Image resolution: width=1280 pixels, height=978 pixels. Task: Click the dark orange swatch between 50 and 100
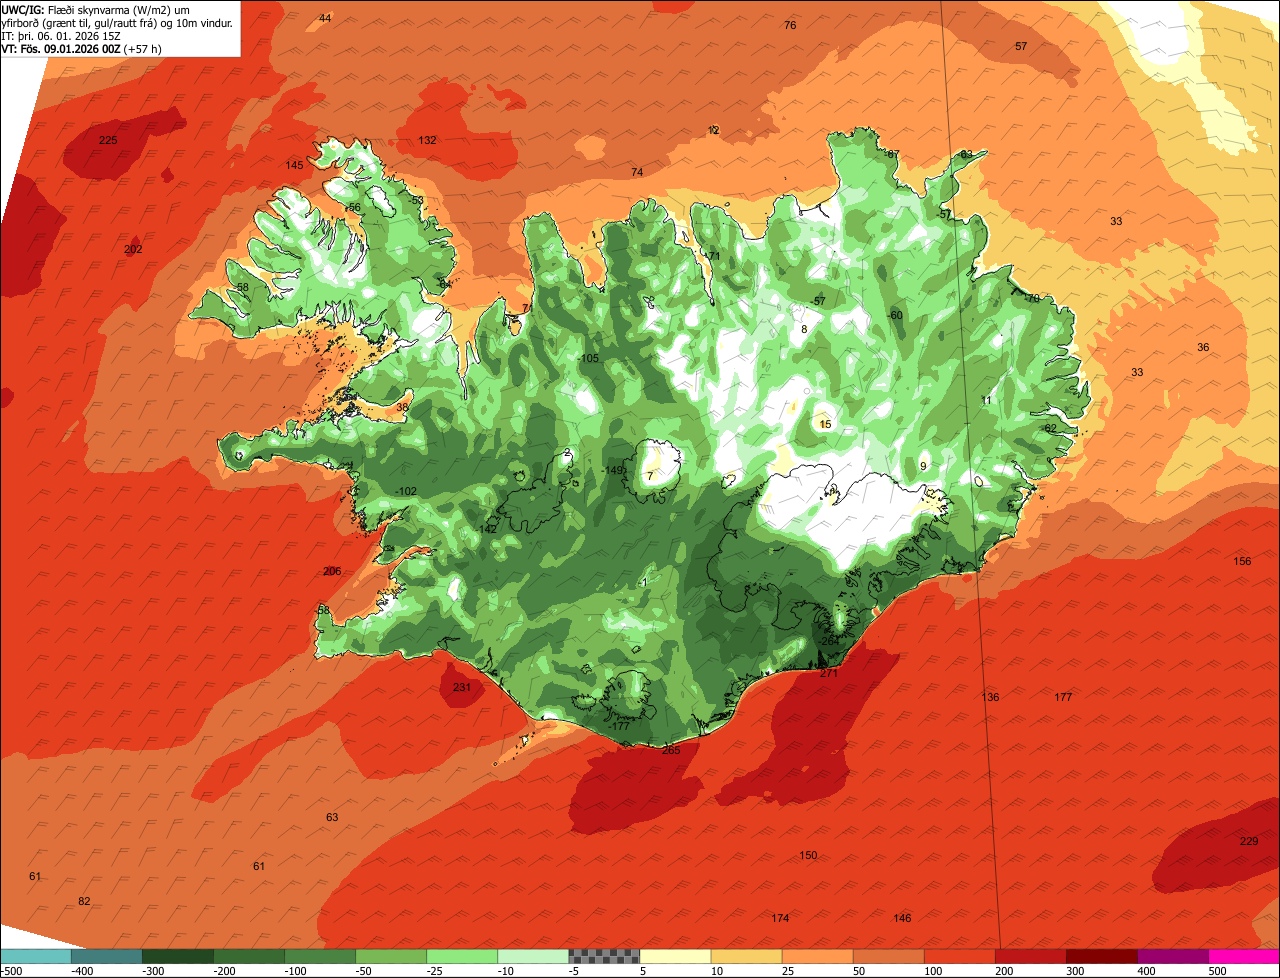(x=888, y=956)
